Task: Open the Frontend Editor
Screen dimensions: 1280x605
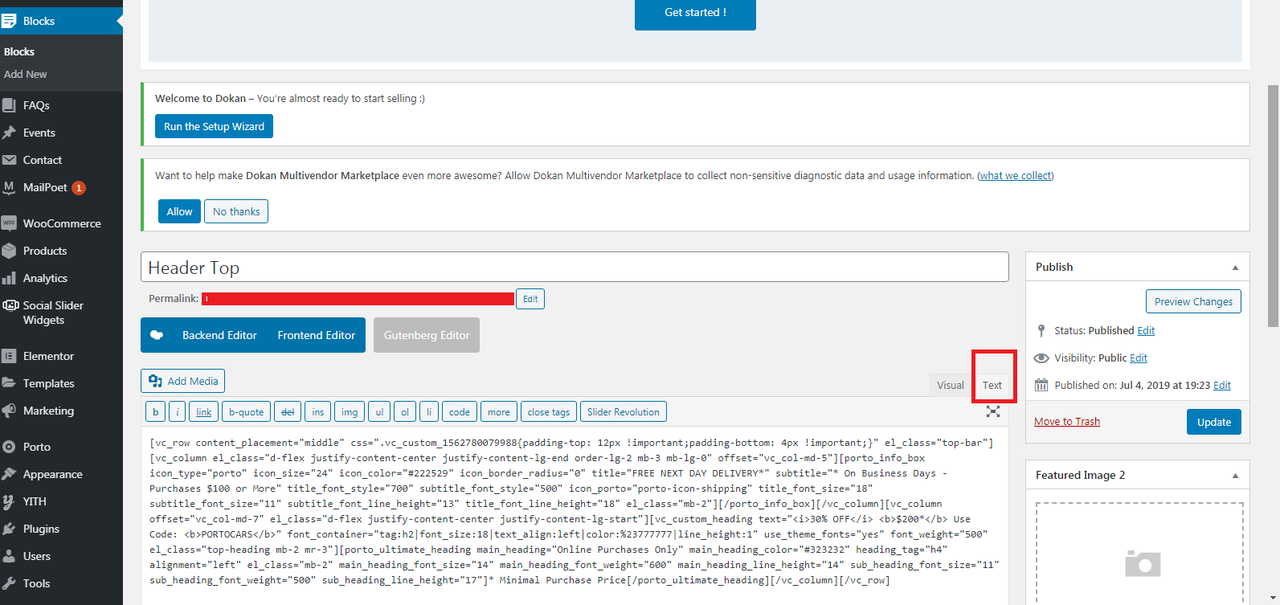Action: pos(316,335)
